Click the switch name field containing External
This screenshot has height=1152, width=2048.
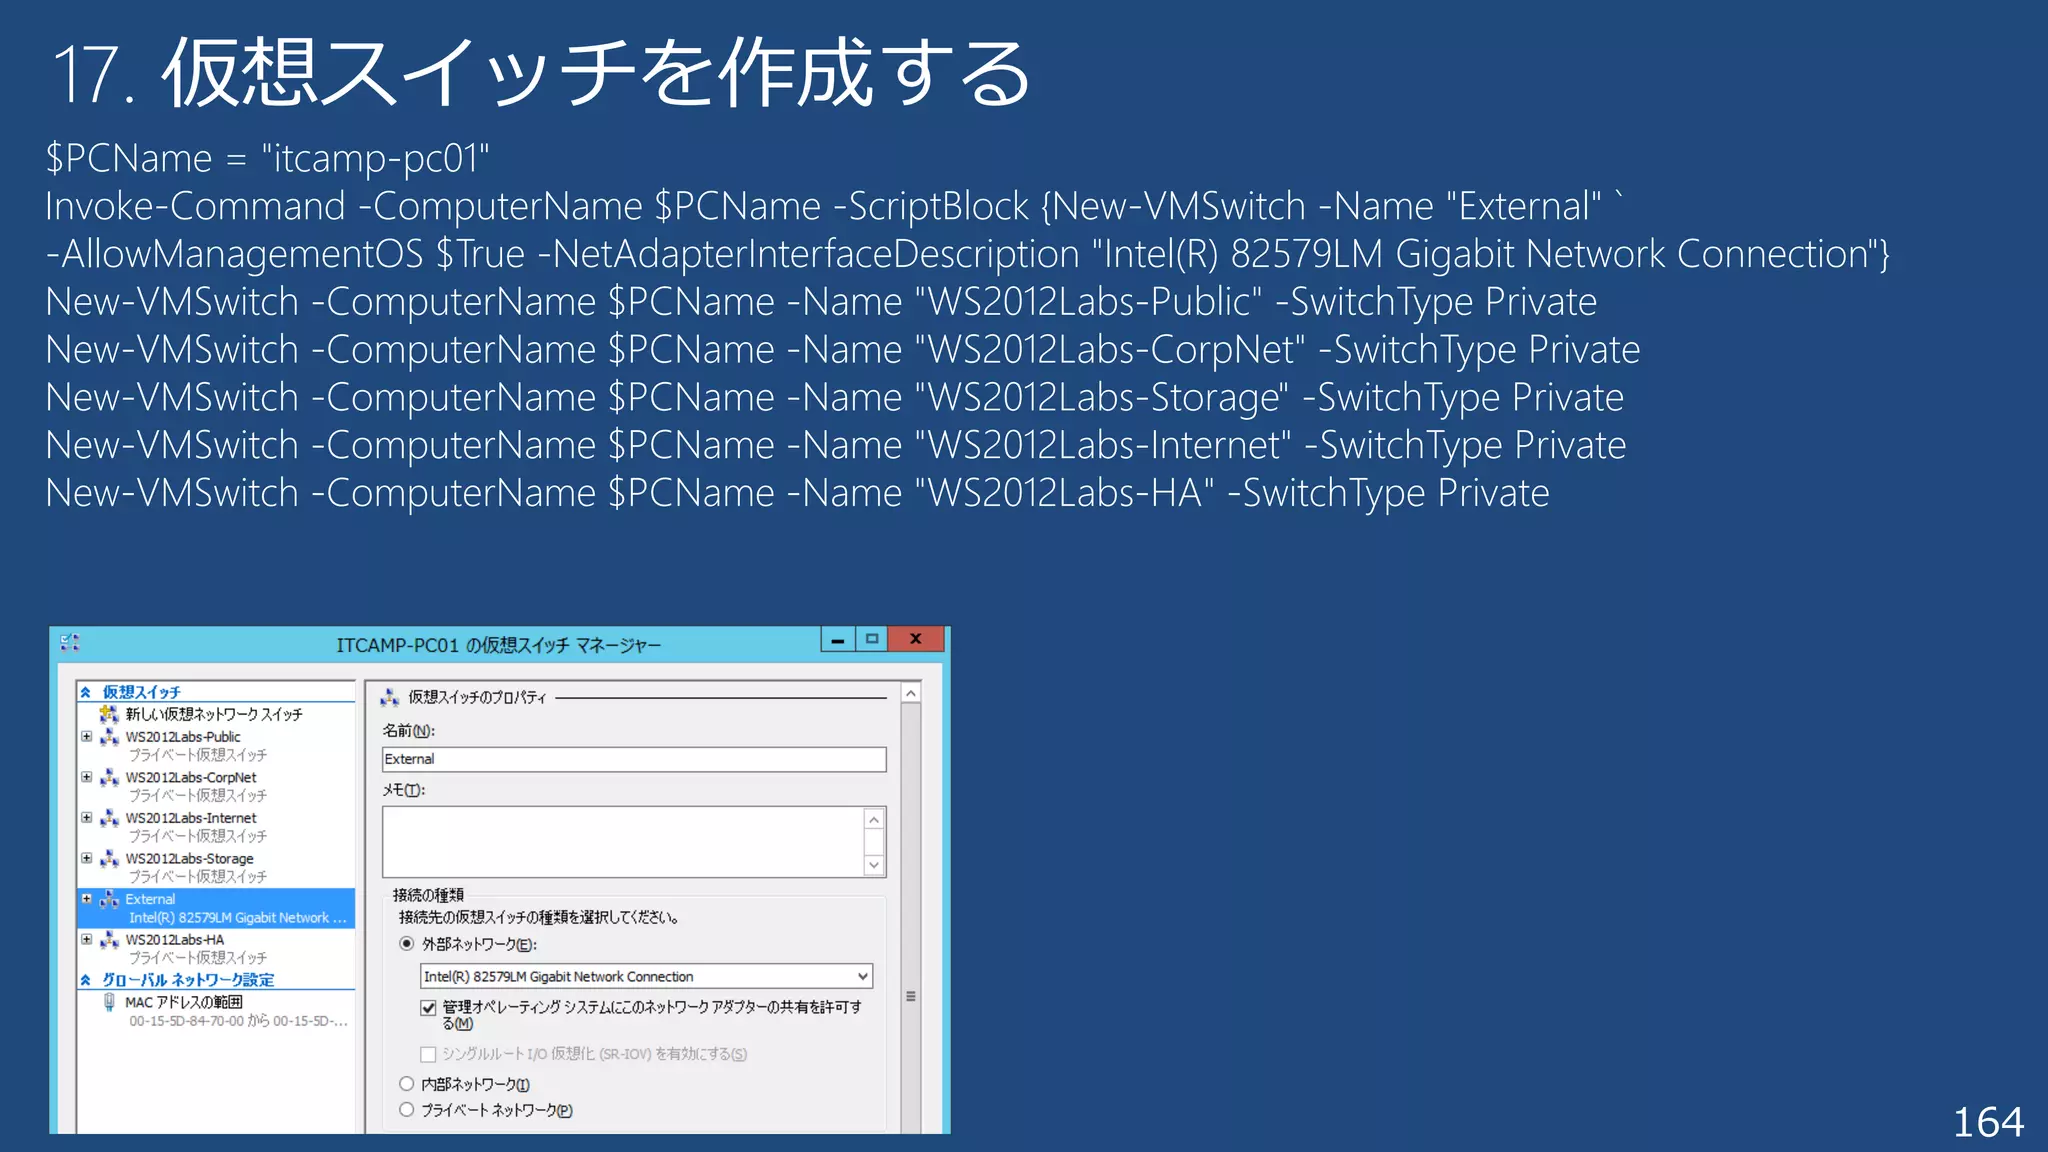[x=634, y=760]
